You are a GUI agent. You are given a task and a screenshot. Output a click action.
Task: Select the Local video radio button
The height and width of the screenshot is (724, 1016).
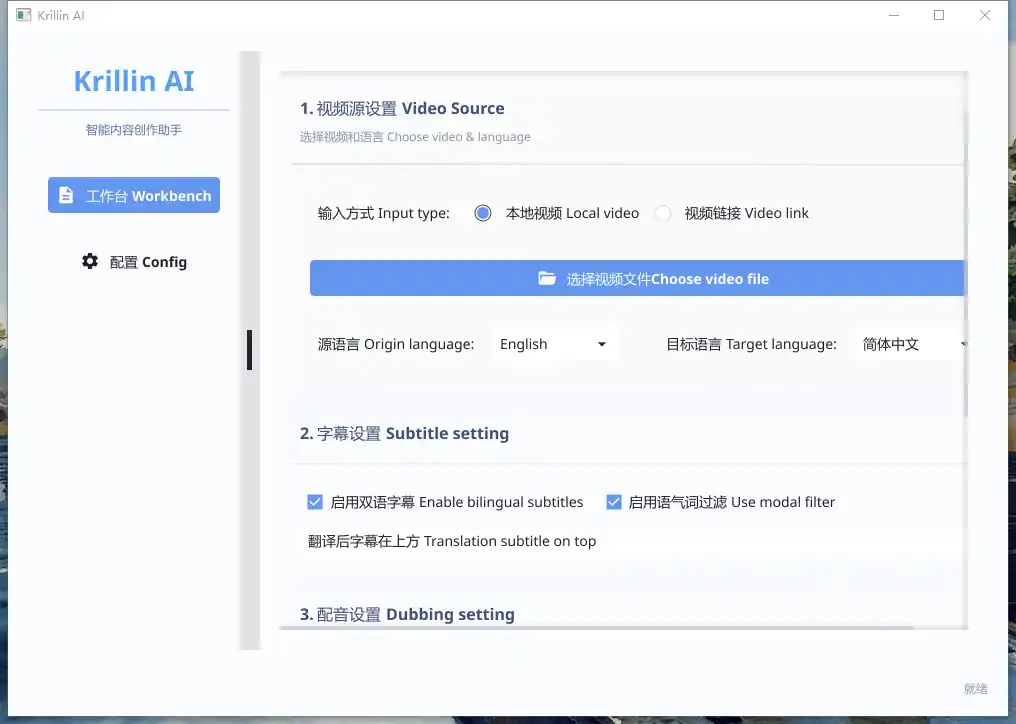click(483, 213)
